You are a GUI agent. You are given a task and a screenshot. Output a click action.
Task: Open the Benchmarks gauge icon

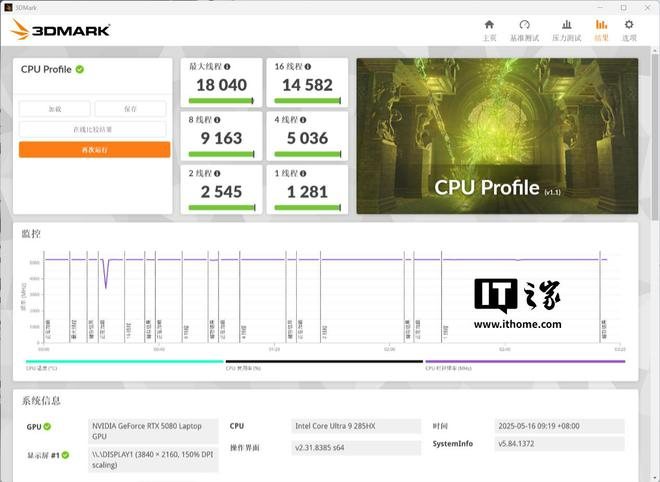click(x=524, y=25)
